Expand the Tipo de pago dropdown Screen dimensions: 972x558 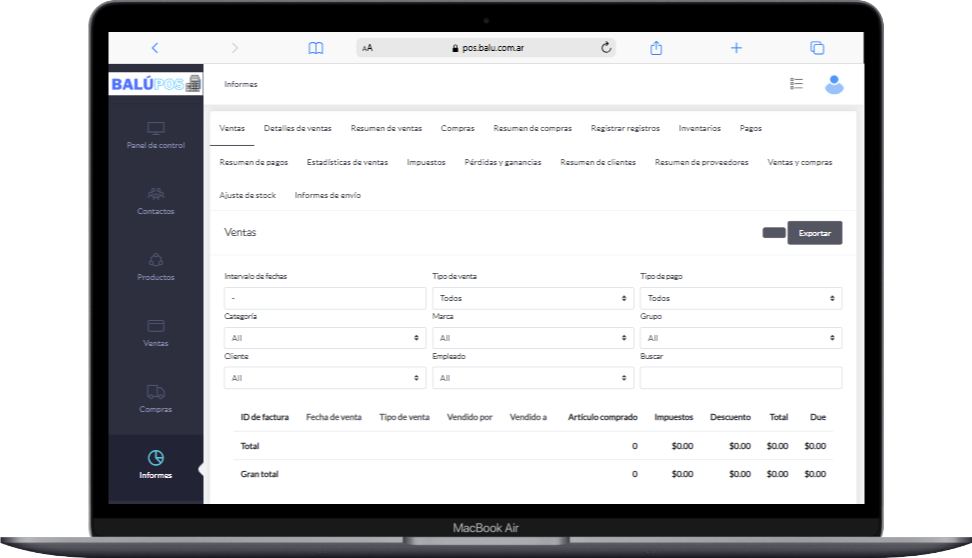pos(740,298)
